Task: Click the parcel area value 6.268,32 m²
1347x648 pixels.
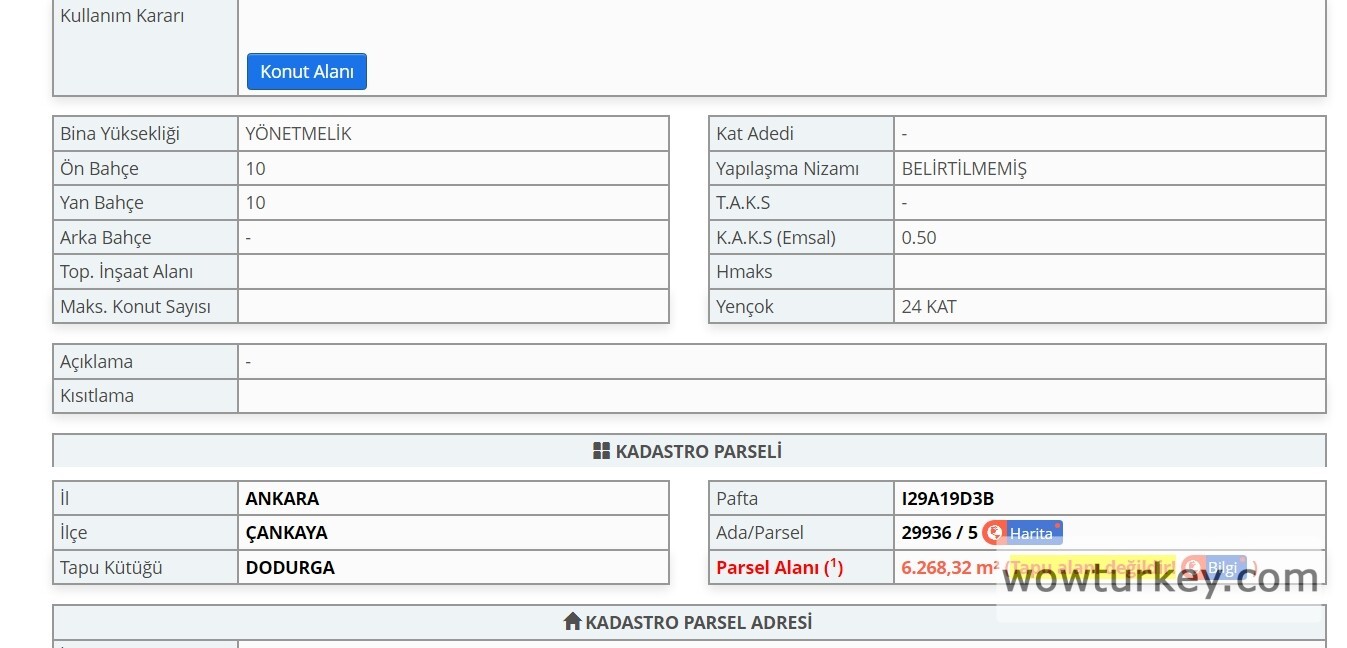Action: (949, 568)
